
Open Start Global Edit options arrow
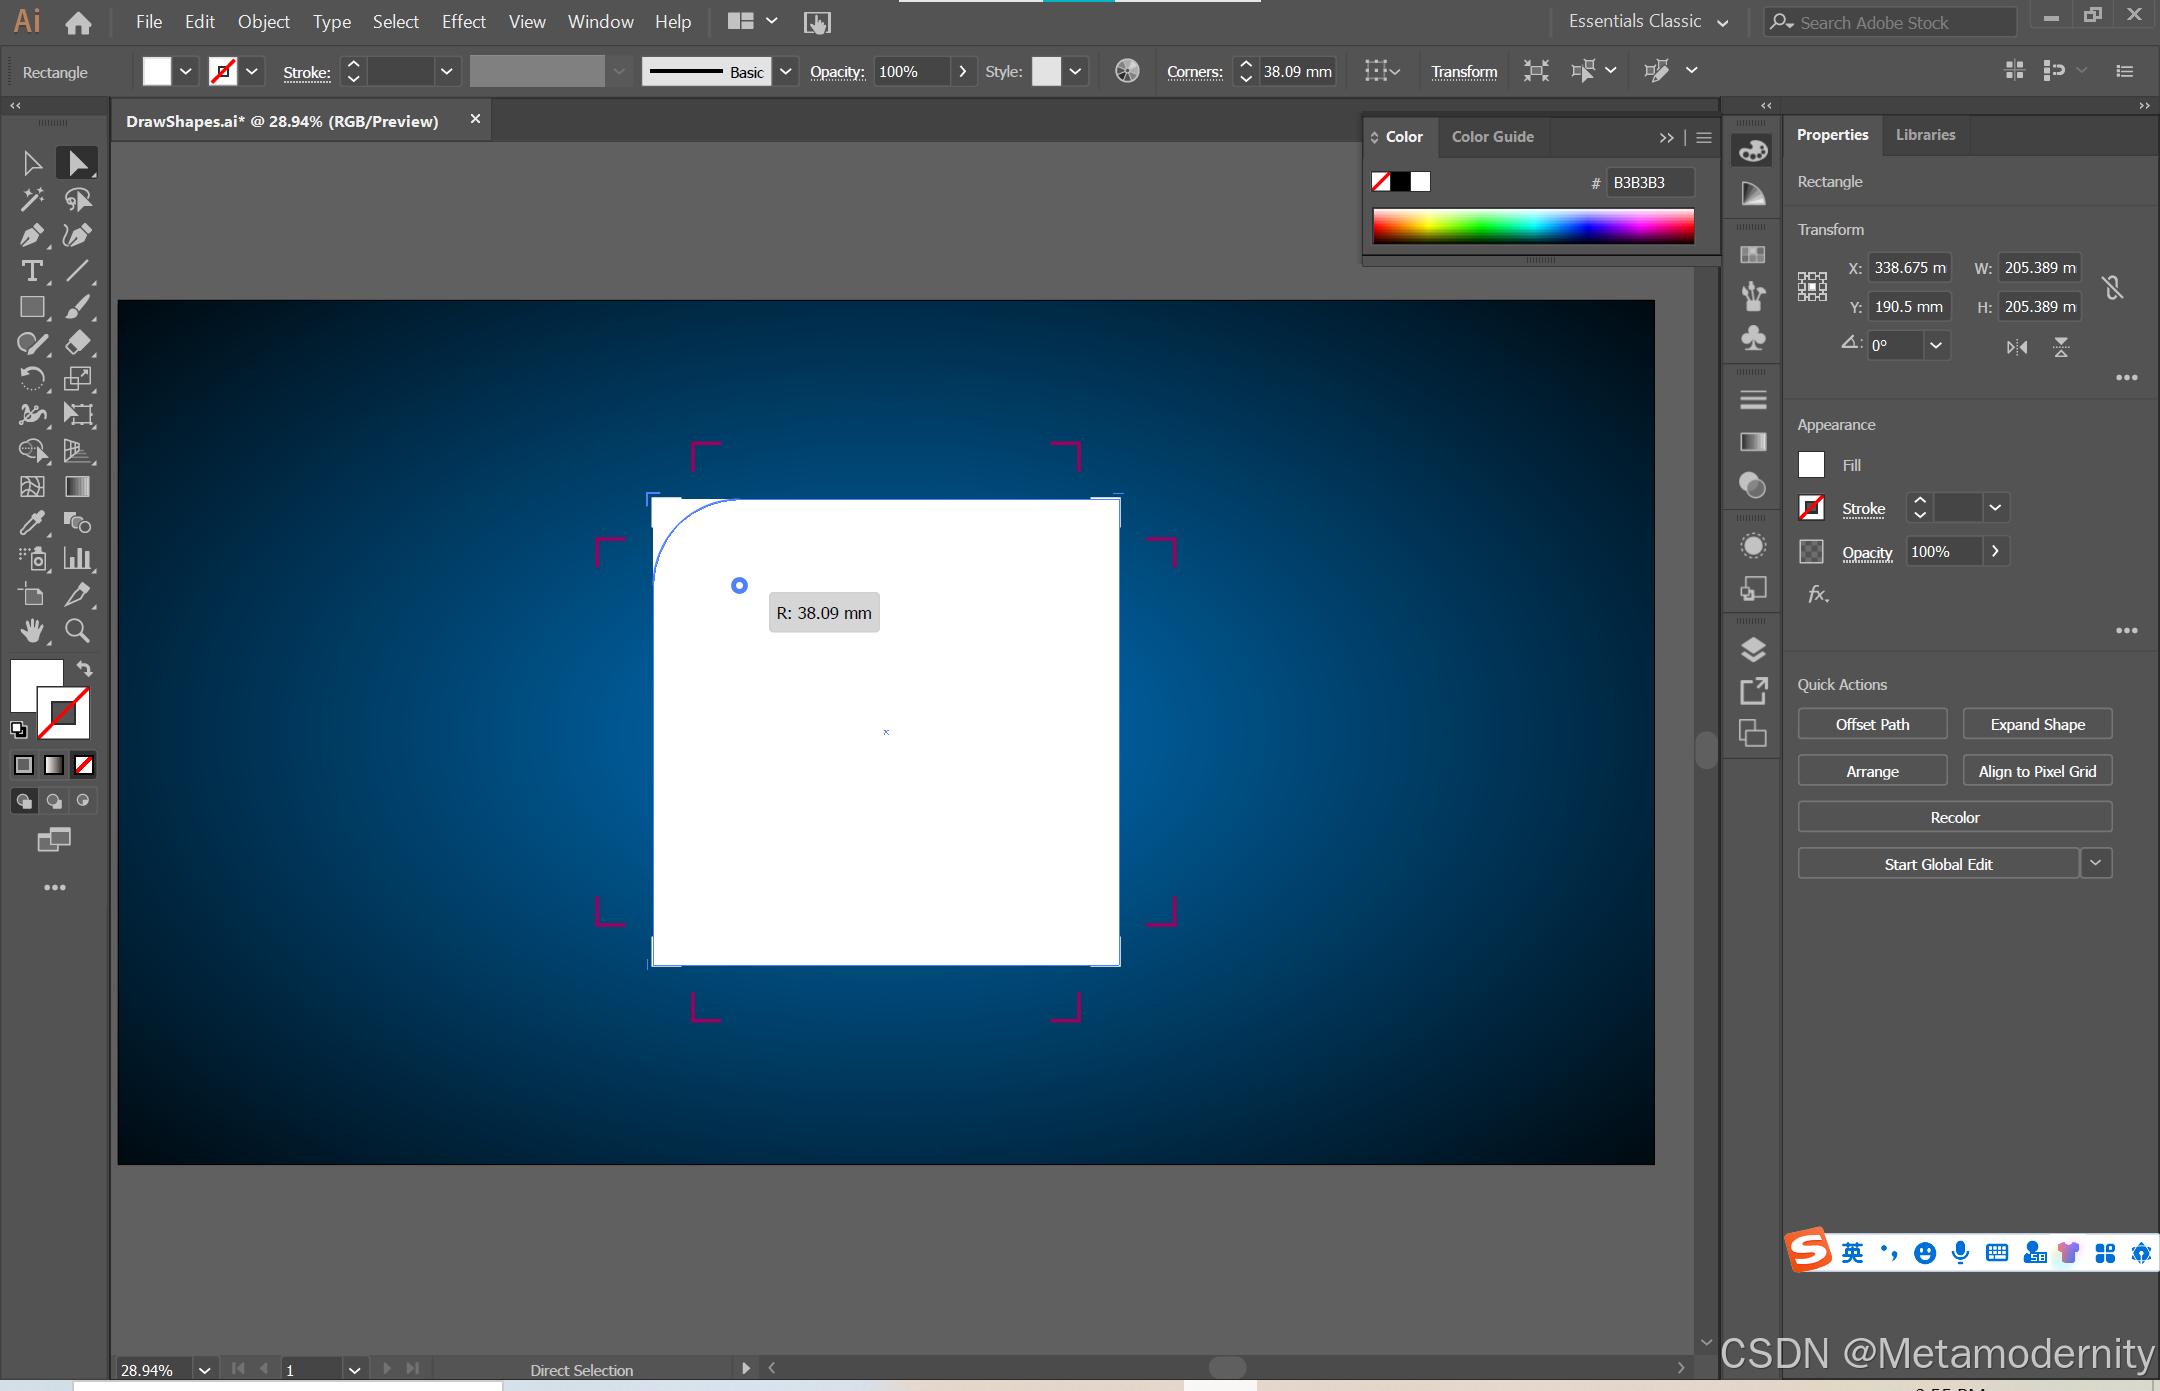tap(2095, 863)
